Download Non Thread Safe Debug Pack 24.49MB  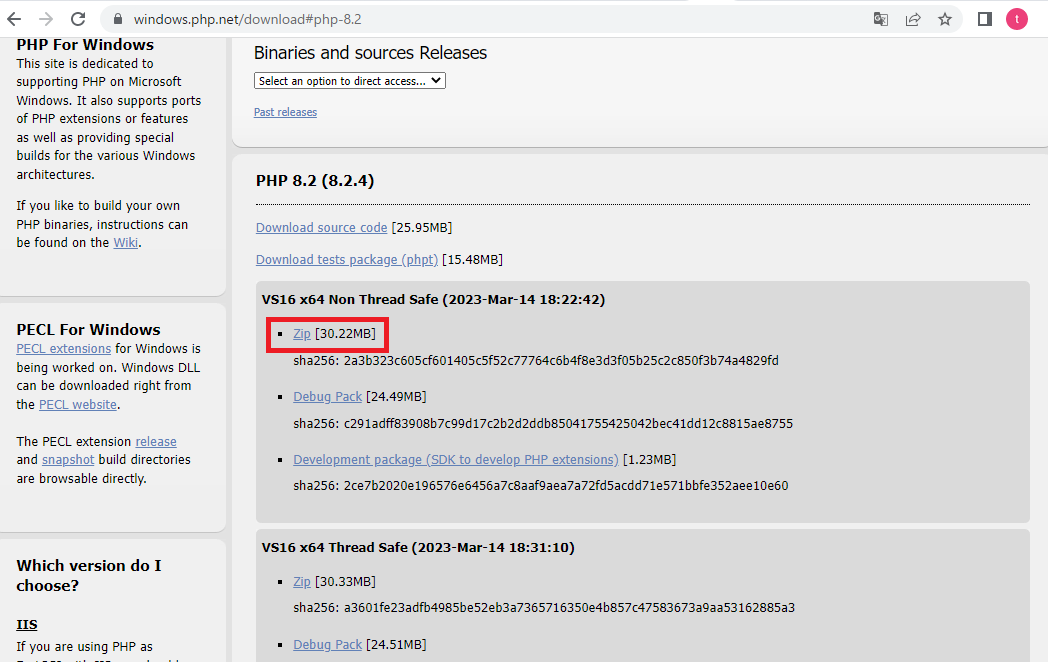[x=328, y=397]
